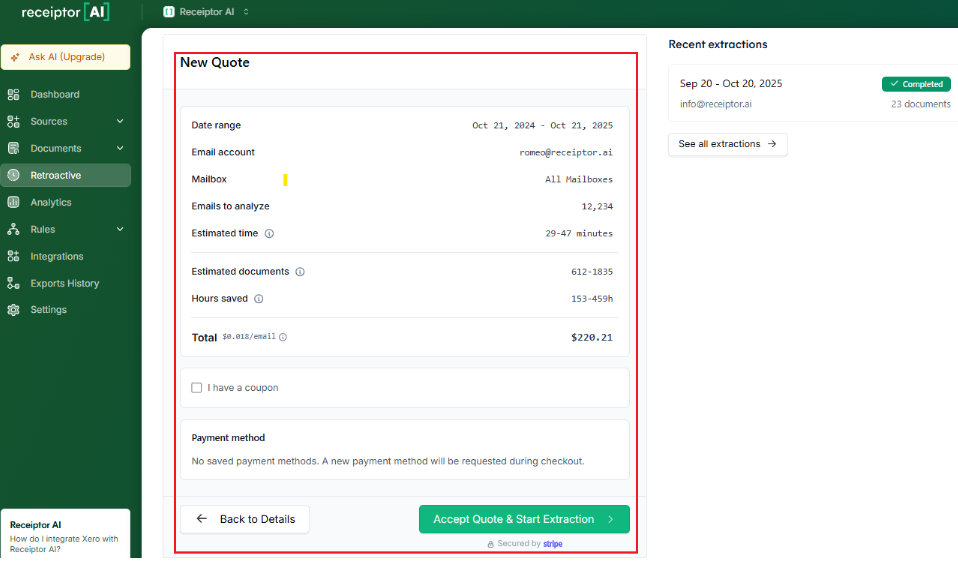
Task: Click the Total price-per-email info icon
Action: click(x=283, y=337)
